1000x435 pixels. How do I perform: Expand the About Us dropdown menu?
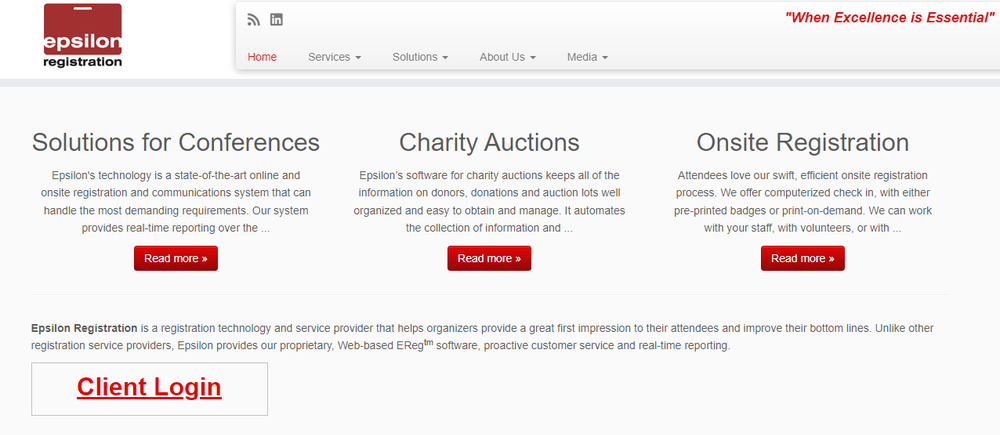[508, 57]
